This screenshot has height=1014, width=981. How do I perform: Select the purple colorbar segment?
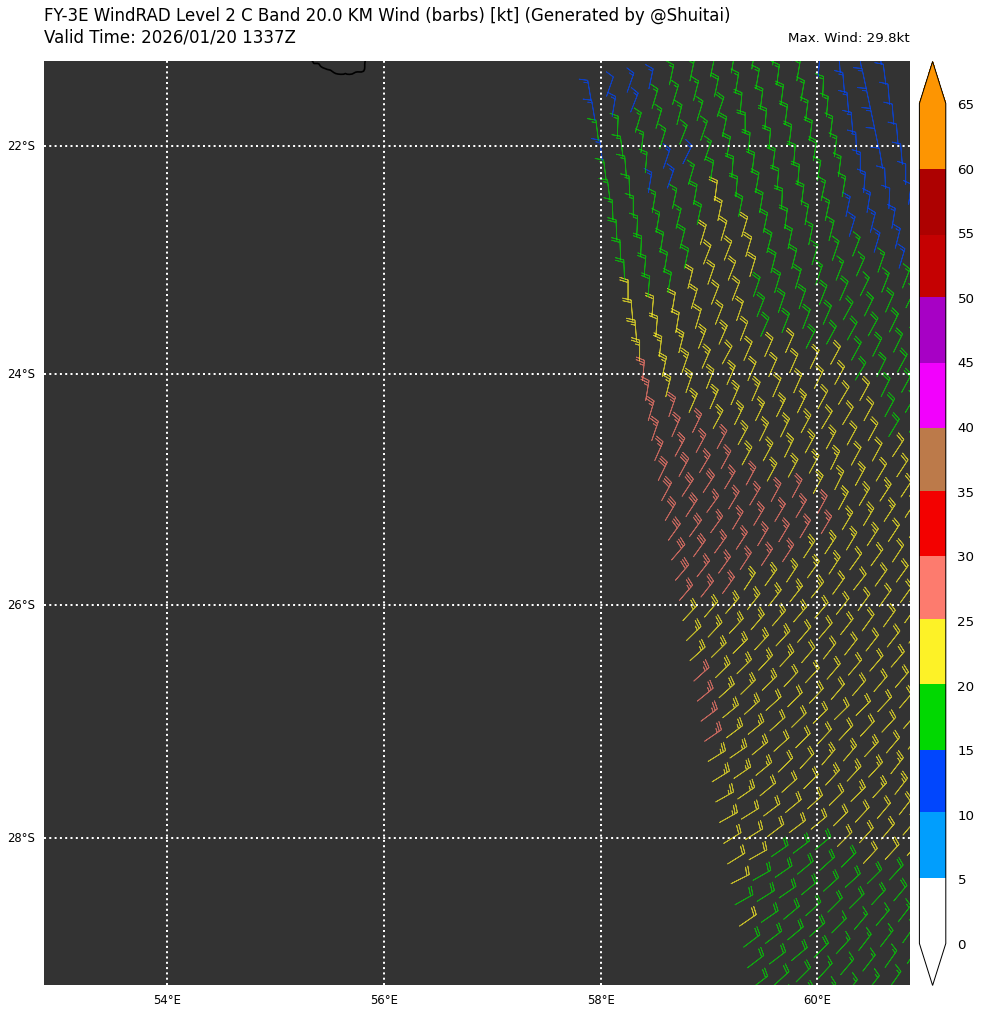tap(932, 329)
